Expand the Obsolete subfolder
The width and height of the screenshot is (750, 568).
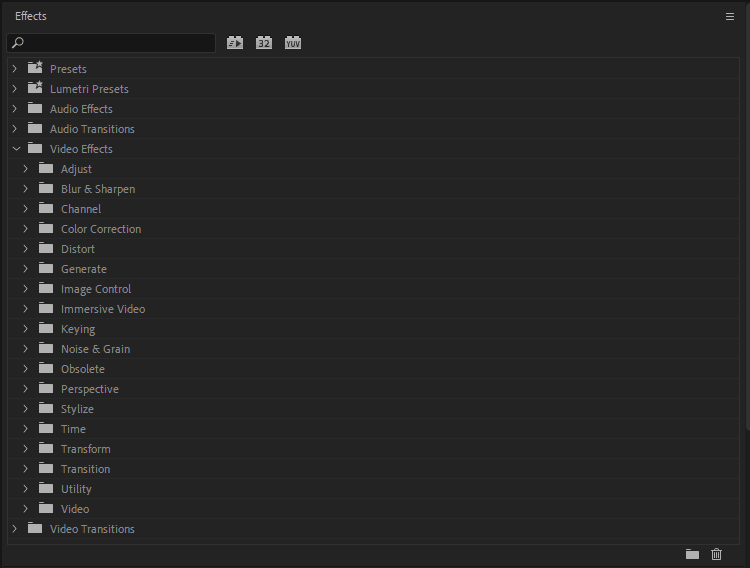25,368
